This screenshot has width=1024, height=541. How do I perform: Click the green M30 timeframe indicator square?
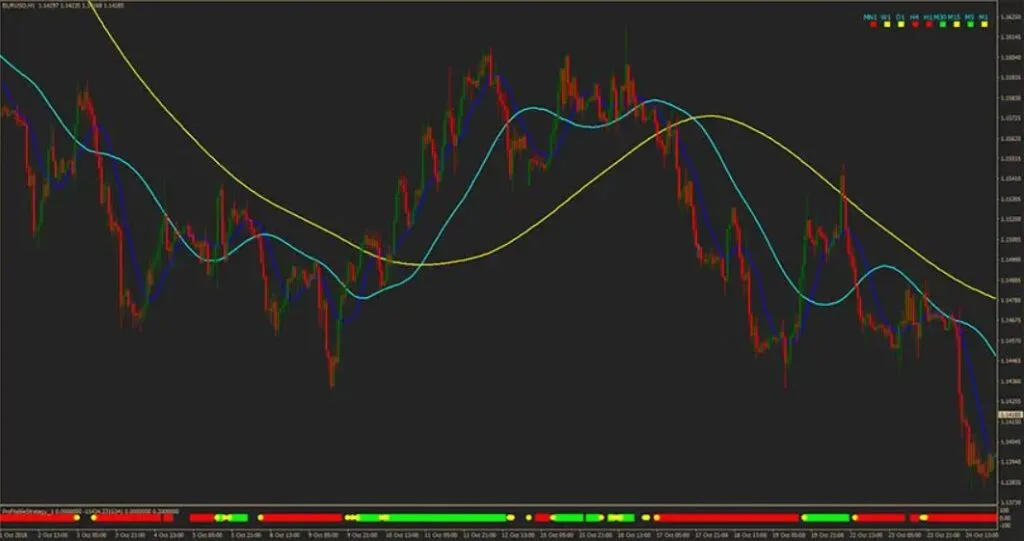click(x=942, y=24)
